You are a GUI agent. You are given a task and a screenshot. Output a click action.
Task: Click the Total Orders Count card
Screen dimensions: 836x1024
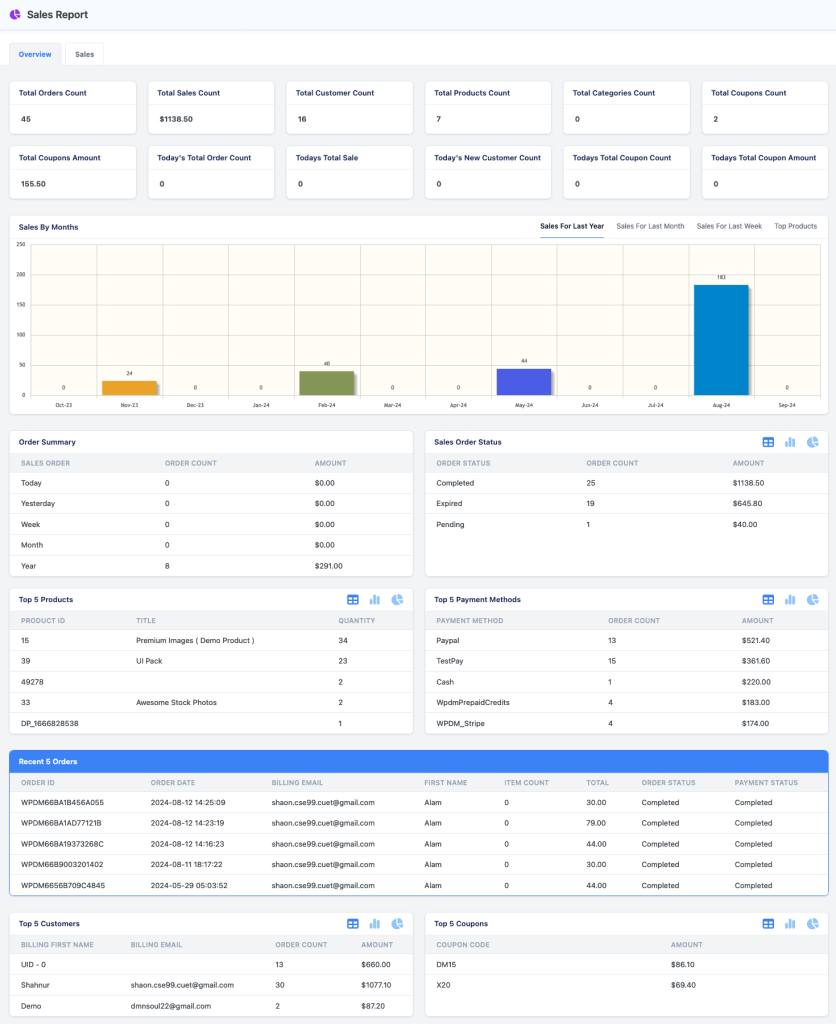[72, 107]
